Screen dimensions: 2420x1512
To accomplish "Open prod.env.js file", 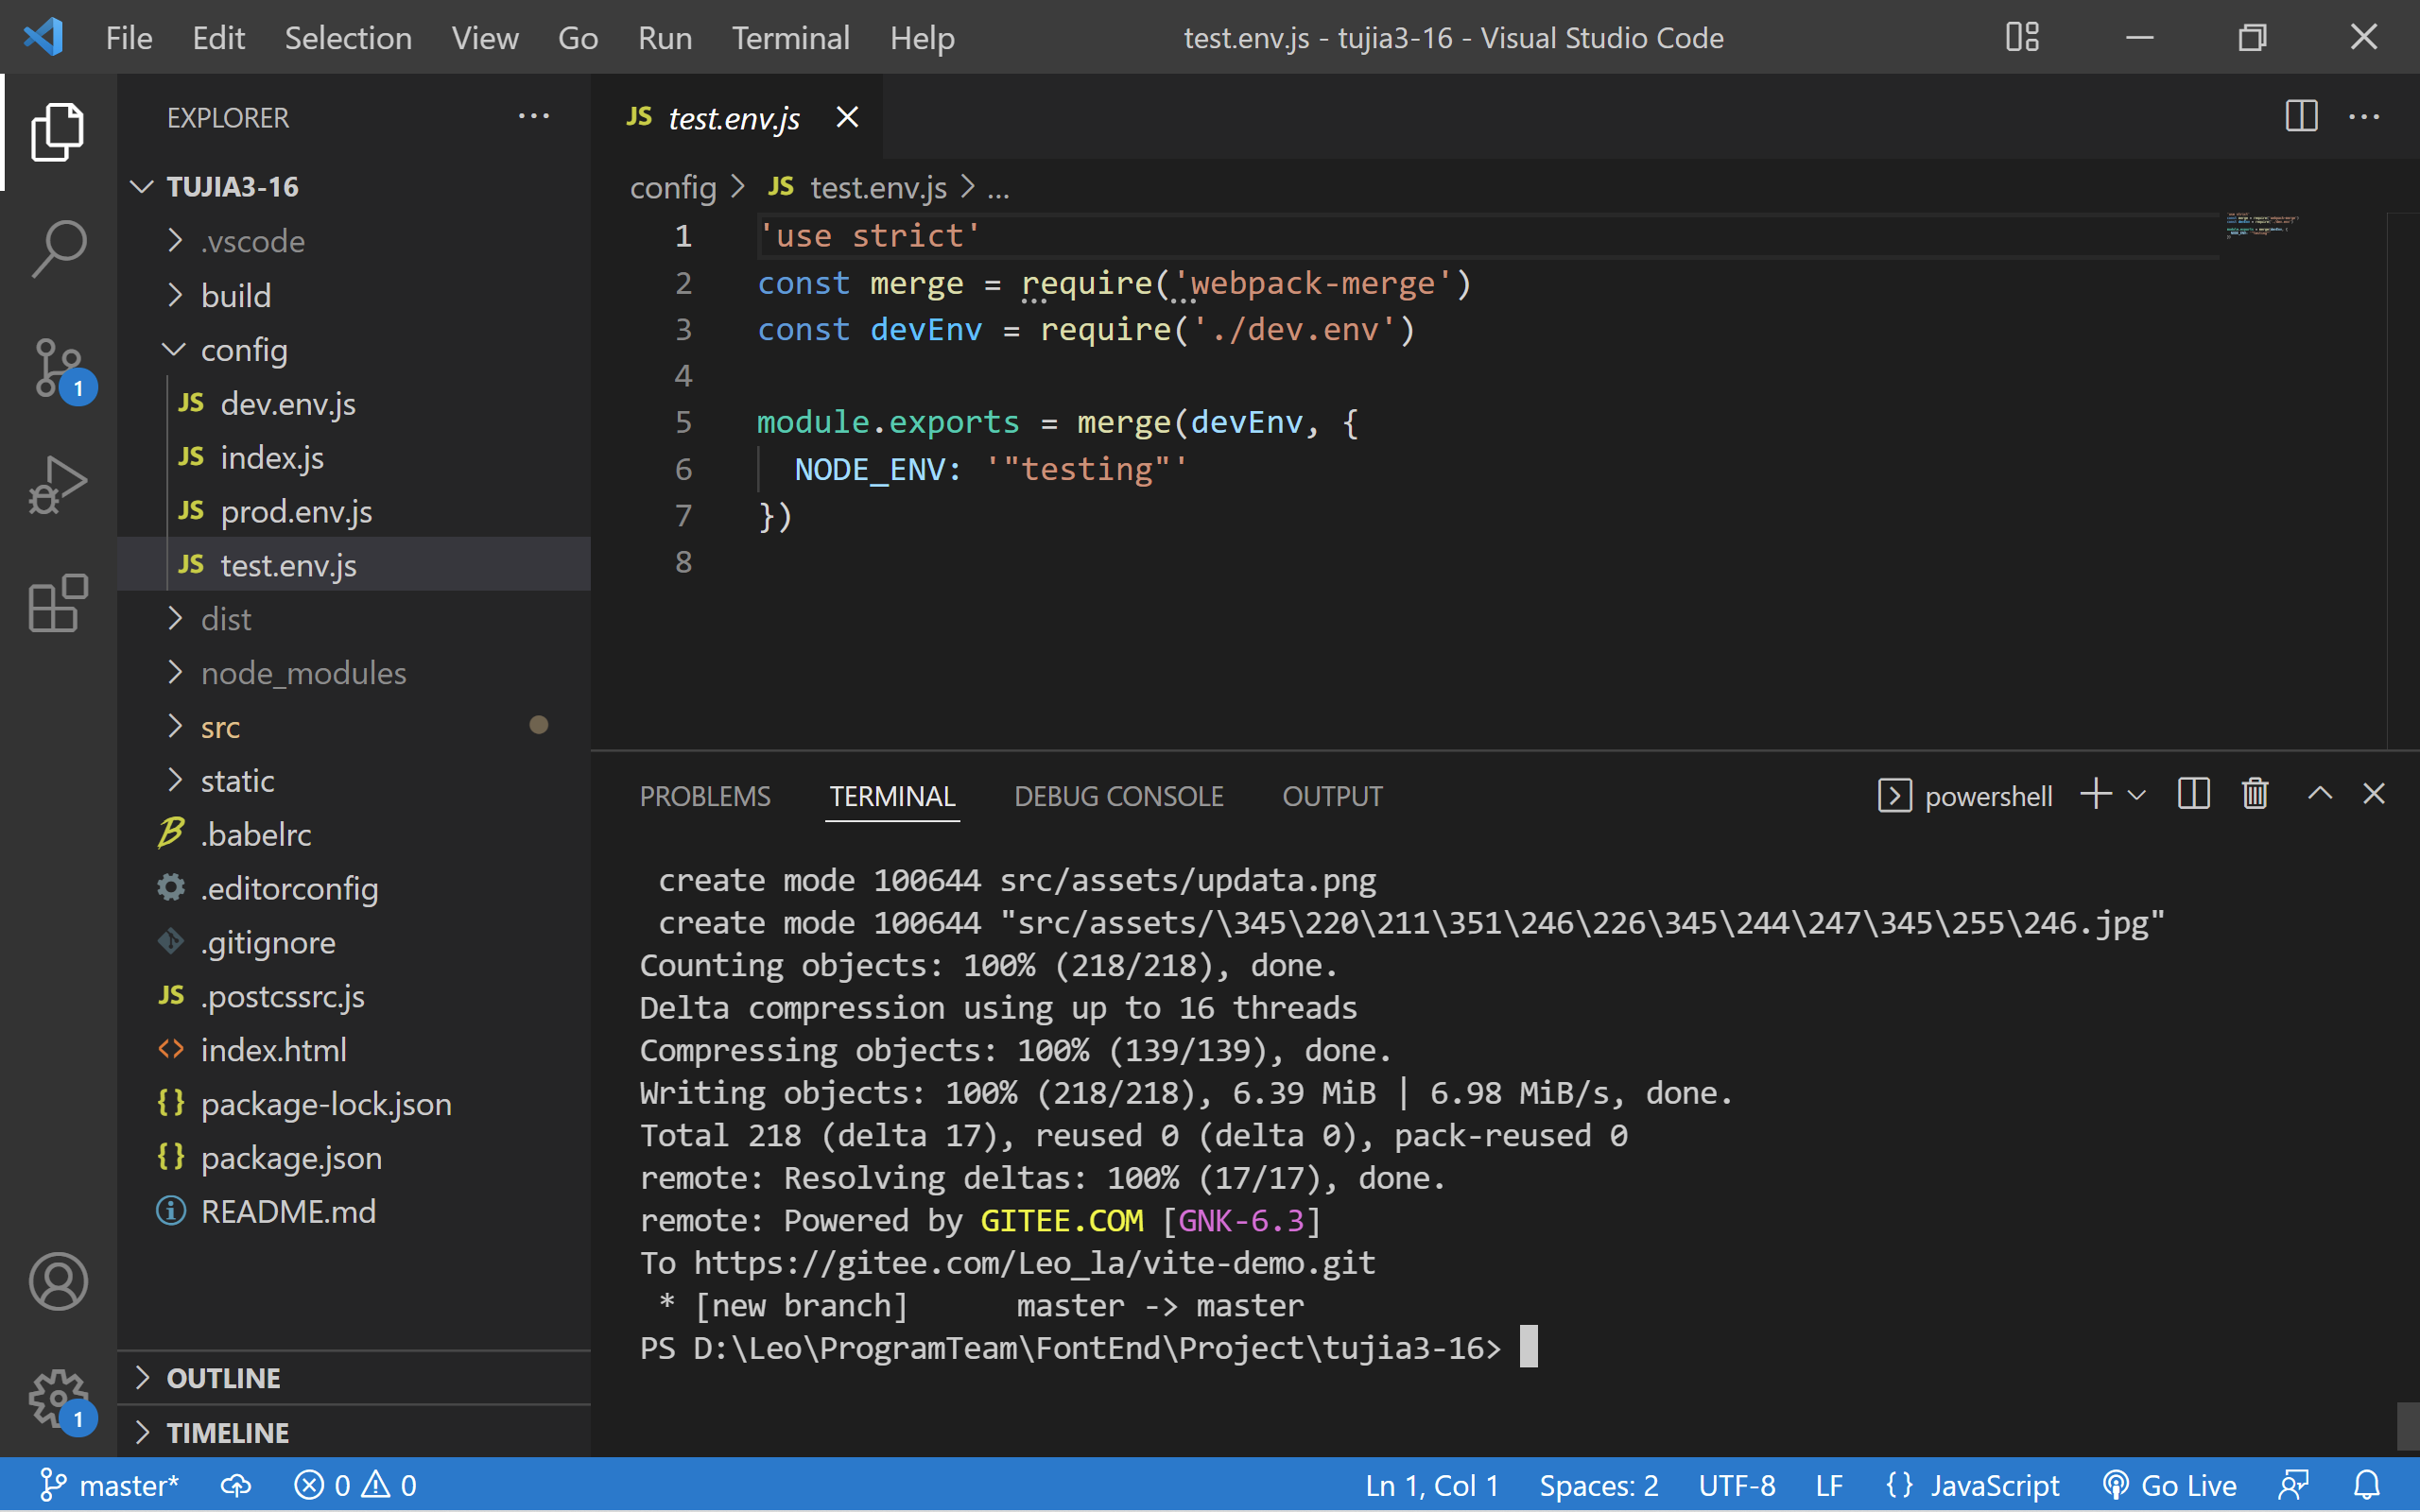I will pyautogui.click(x=354, y=511).
